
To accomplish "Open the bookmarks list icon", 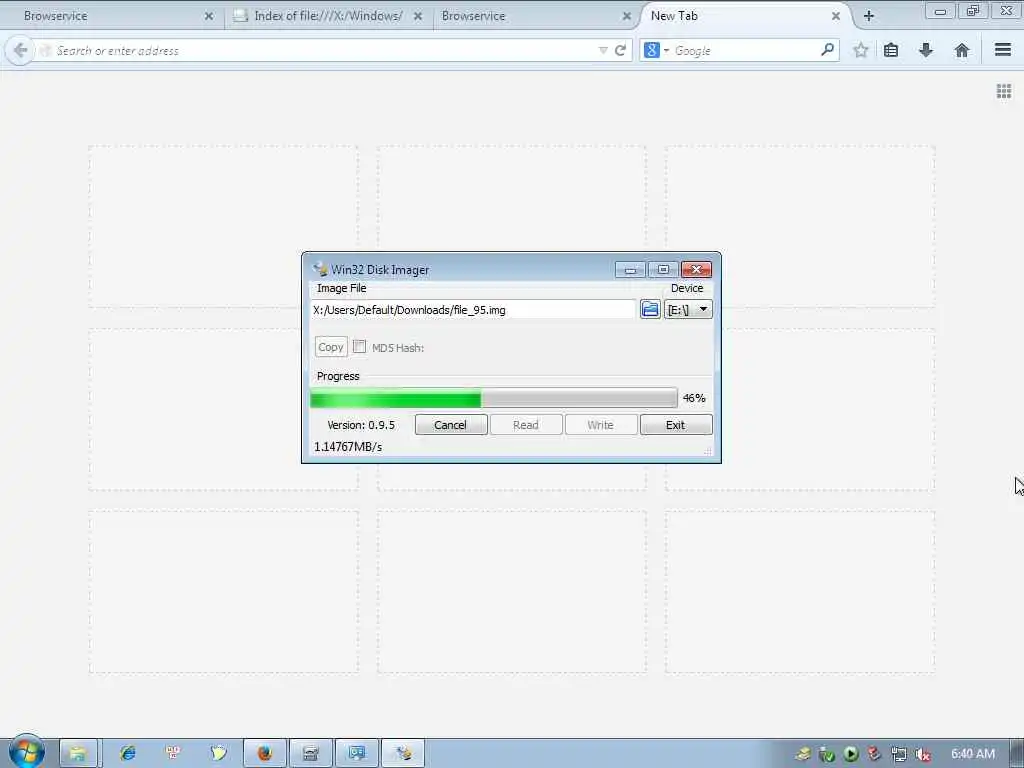I will point(891,50).
